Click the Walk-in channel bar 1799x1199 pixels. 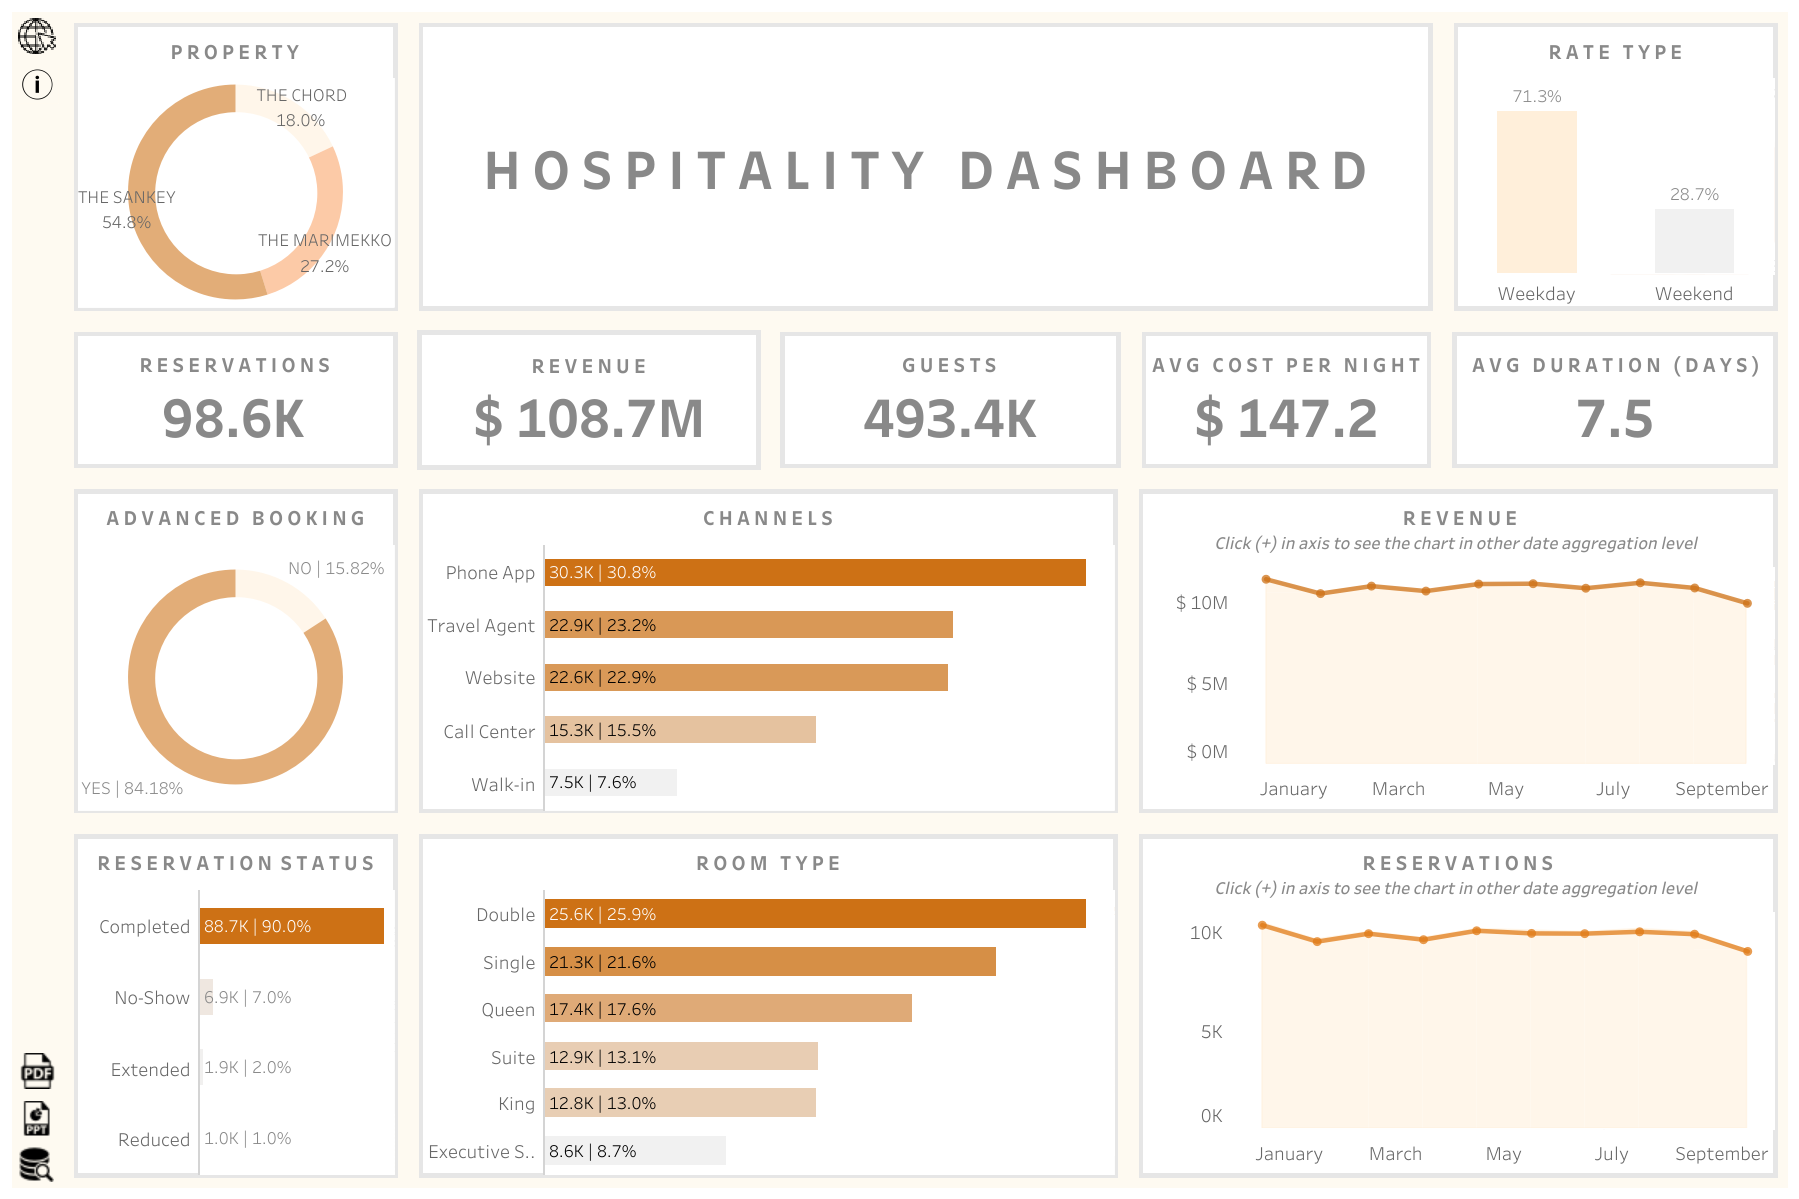(610, 783)
